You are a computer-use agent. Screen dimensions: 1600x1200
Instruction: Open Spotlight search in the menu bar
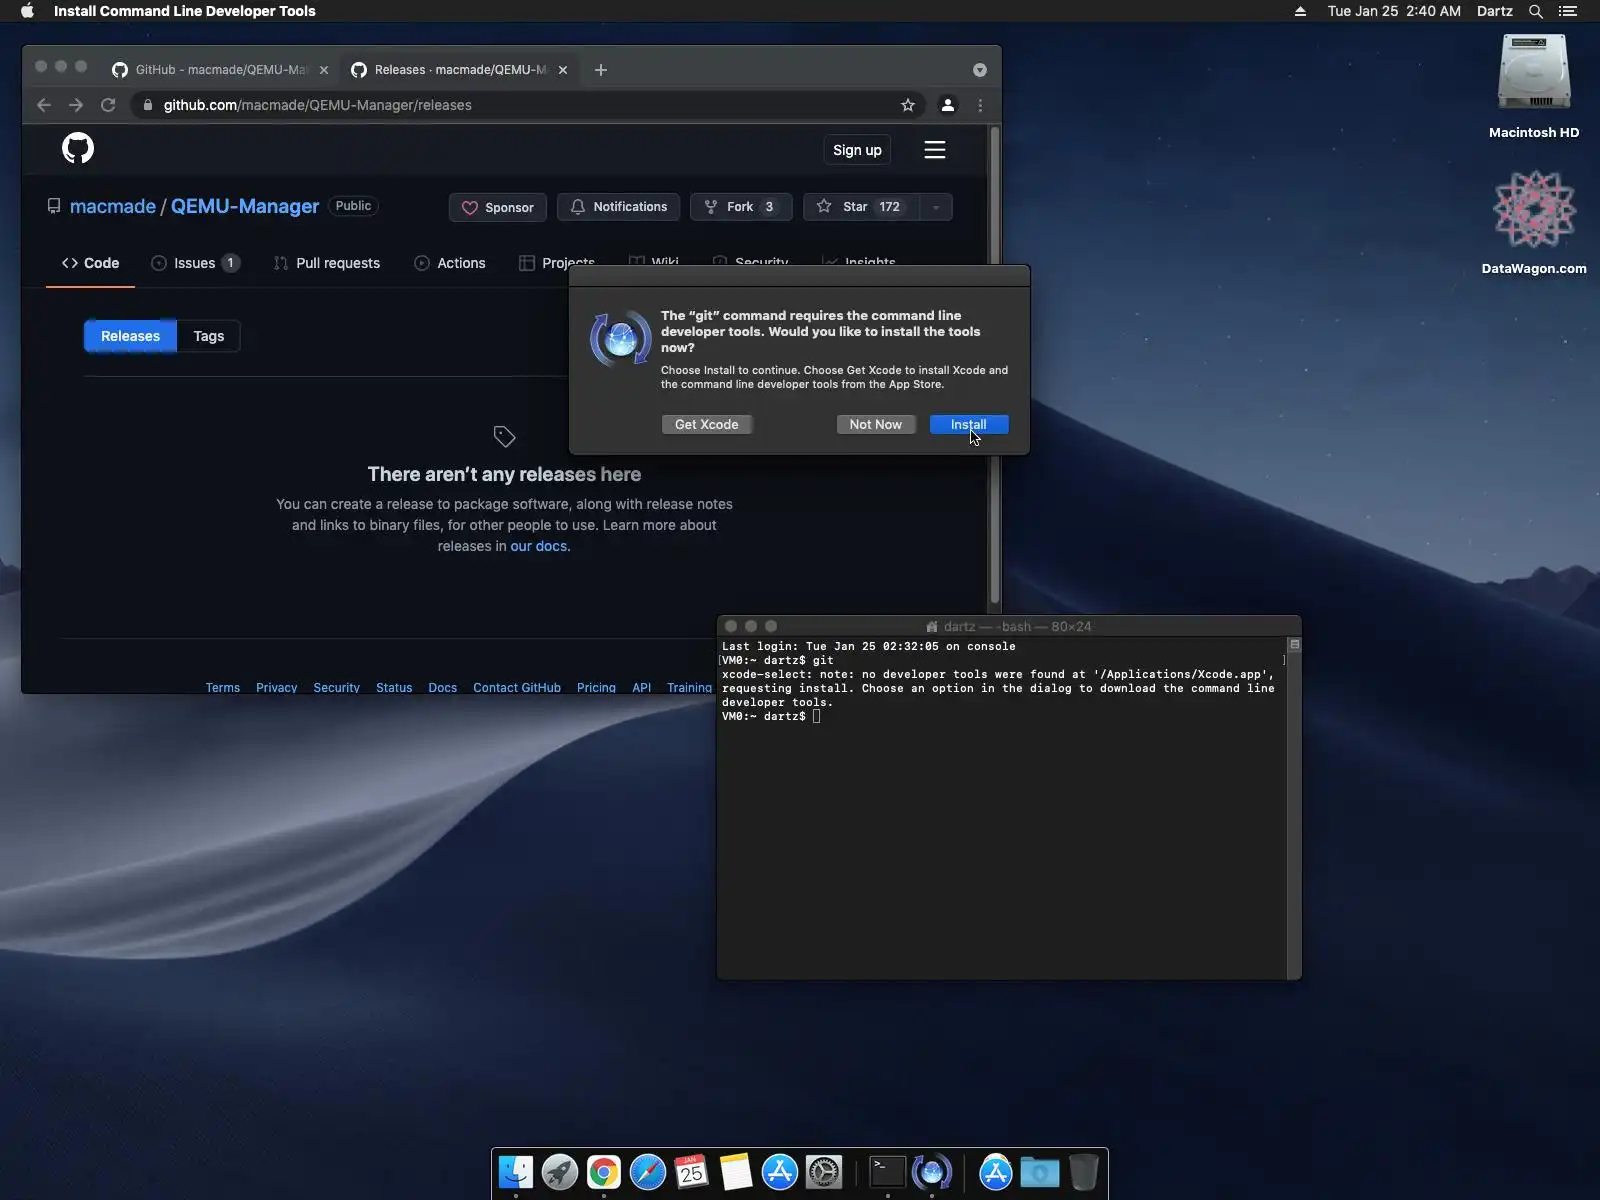[x=1536, y=11]
